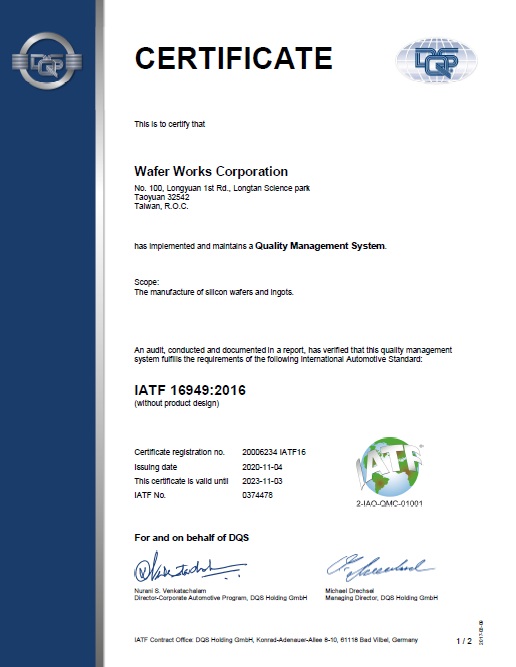Screen dimensions: 516x667
Task: Click the IATF globe logo
Action: pyautogui.click(x=388, y=467)
